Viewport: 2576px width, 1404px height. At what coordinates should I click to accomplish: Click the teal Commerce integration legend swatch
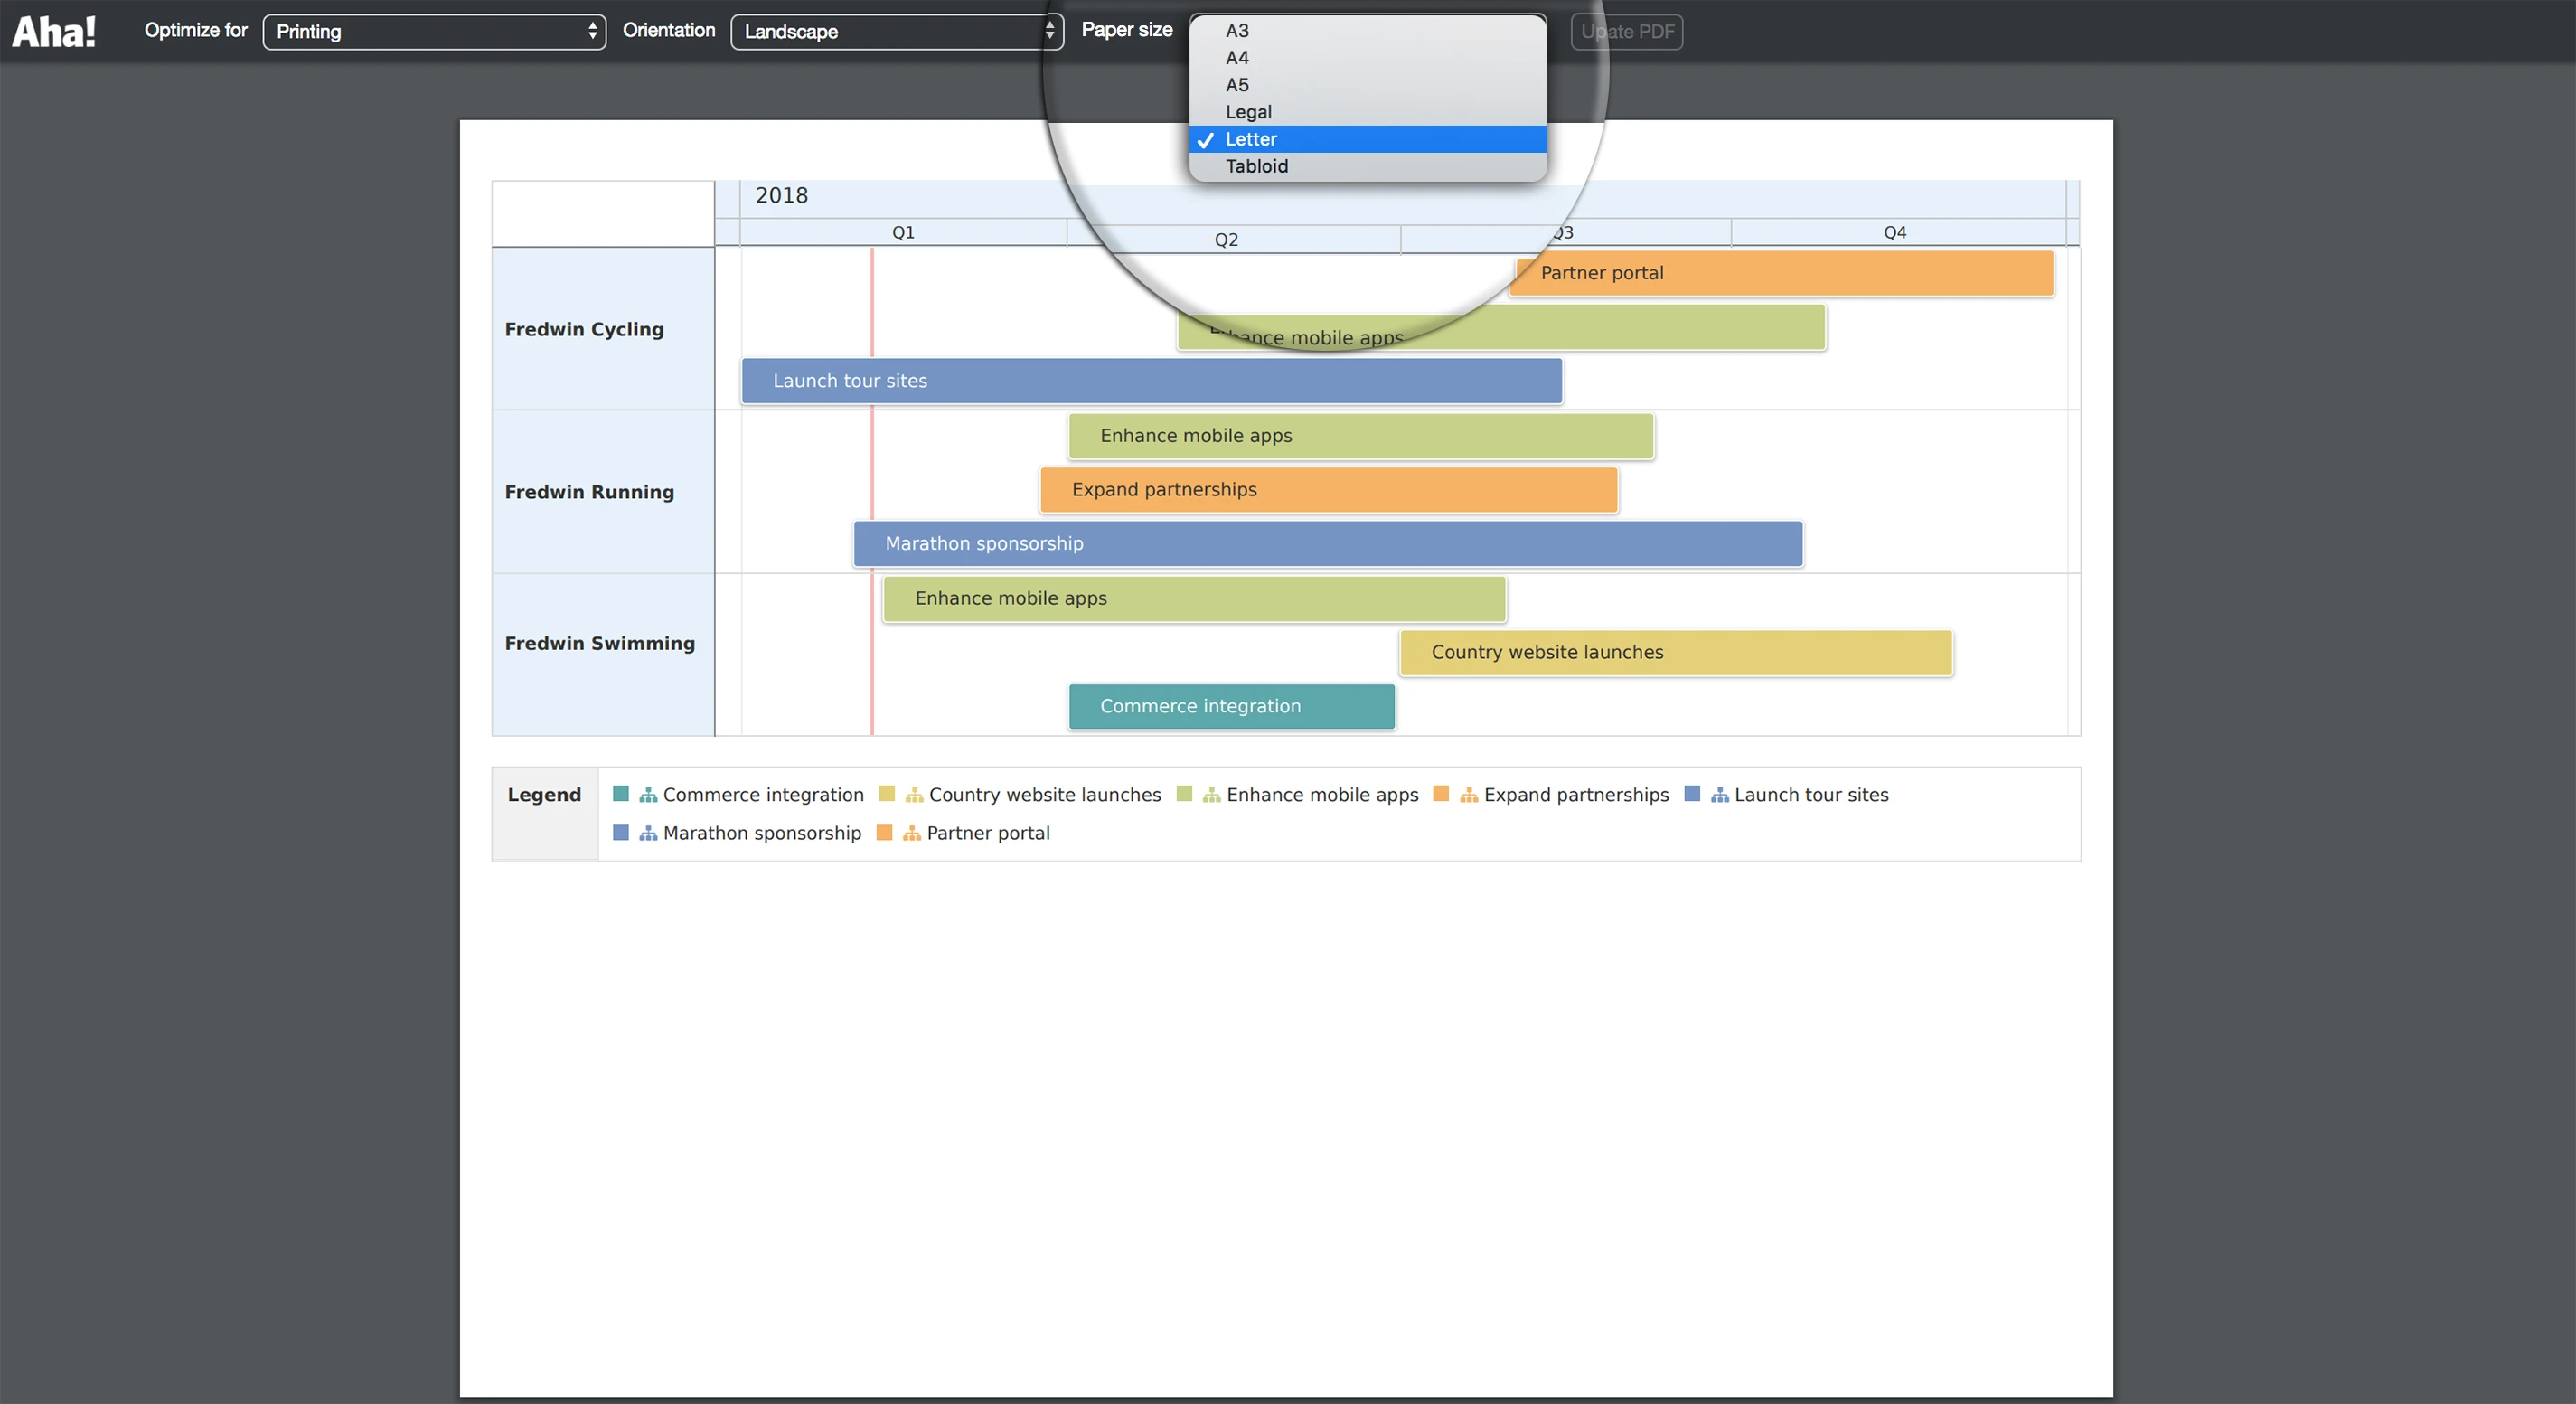[x=620, y=794]
